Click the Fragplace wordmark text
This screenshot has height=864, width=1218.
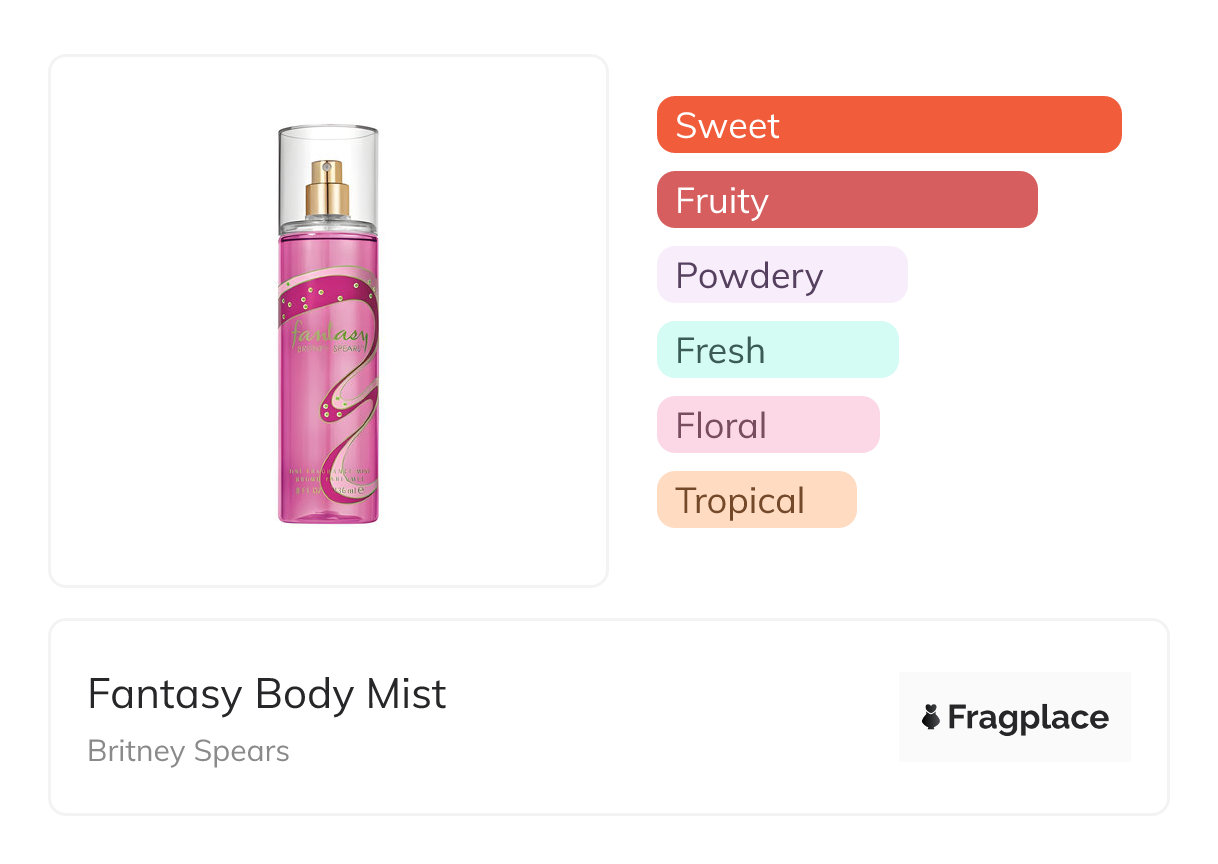(x=1028, y=717)
